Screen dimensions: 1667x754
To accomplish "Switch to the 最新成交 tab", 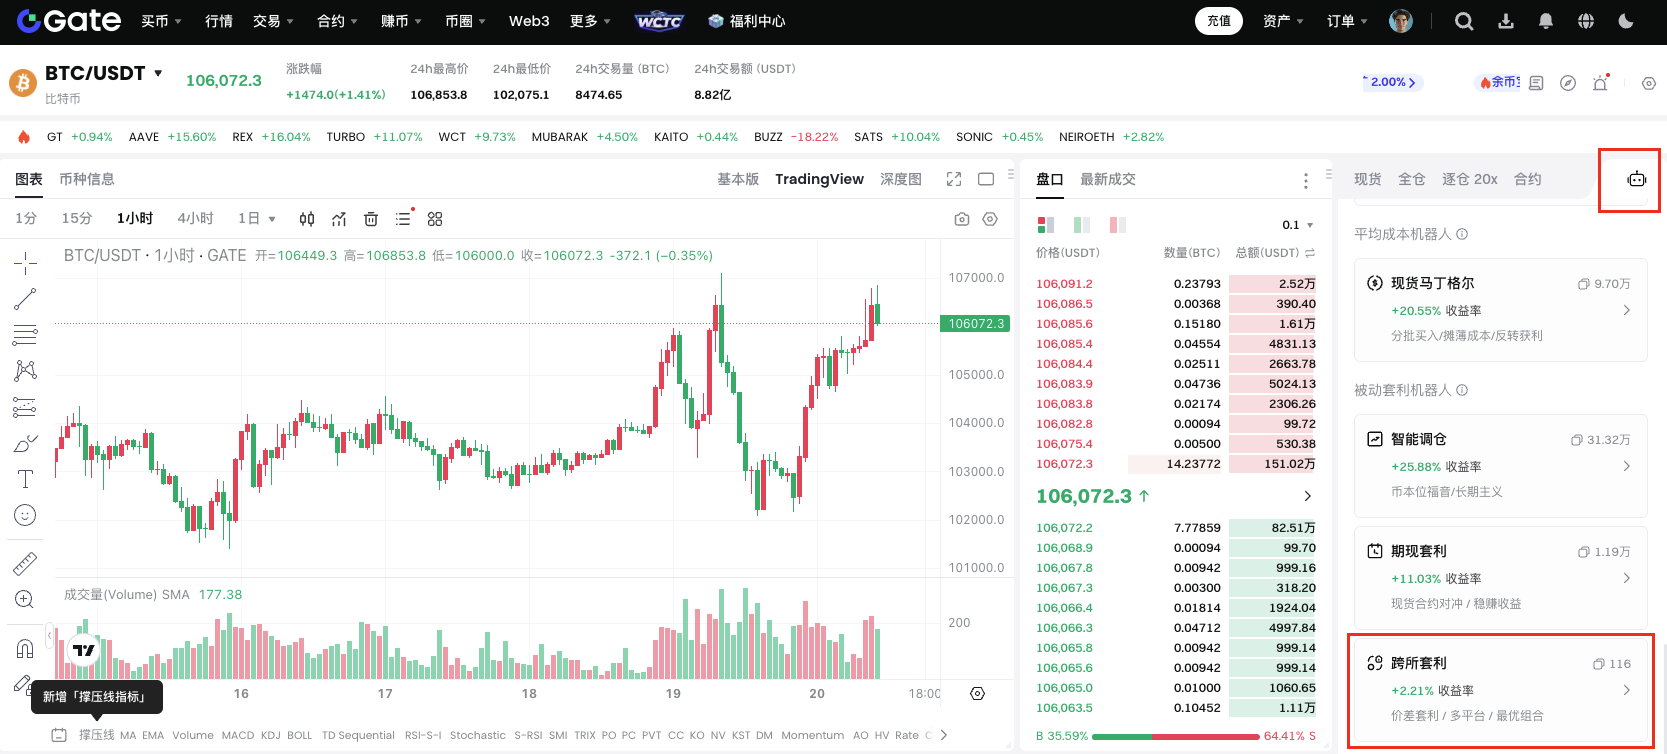I will point(1107,179).
